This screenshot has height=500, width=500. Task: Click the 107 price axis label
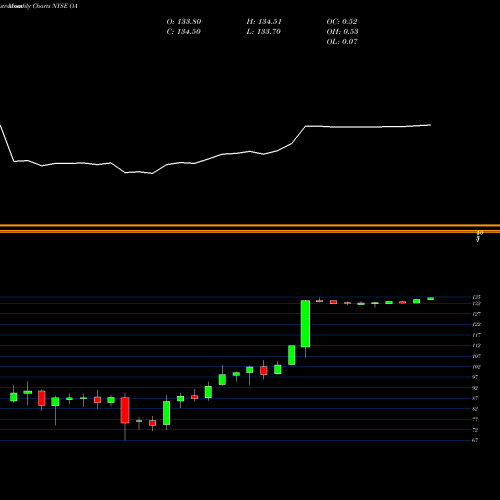point(476,356)
